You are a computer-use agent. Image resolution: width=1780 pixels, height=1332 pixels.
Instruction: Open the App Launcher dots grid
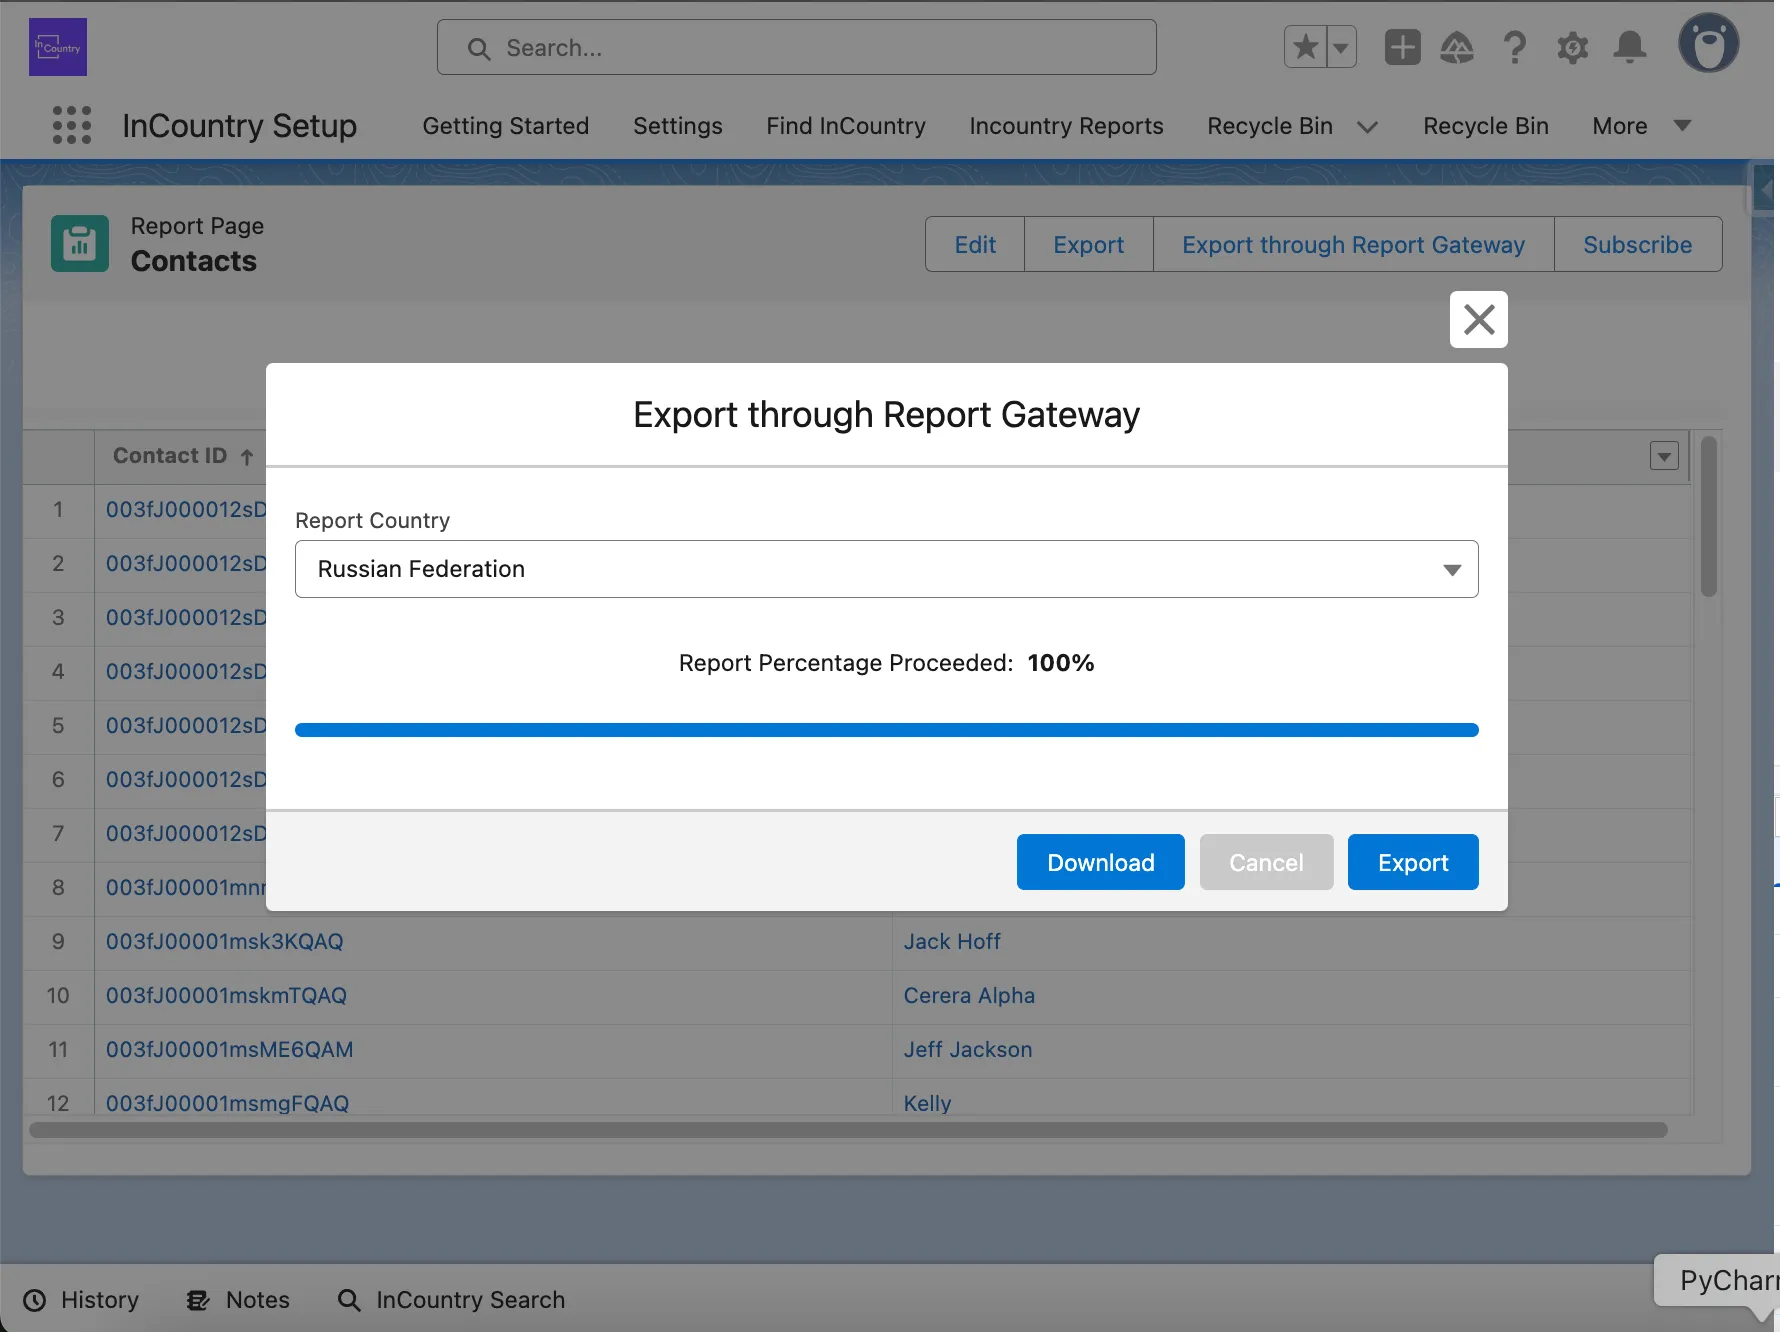tap(71, 126)
